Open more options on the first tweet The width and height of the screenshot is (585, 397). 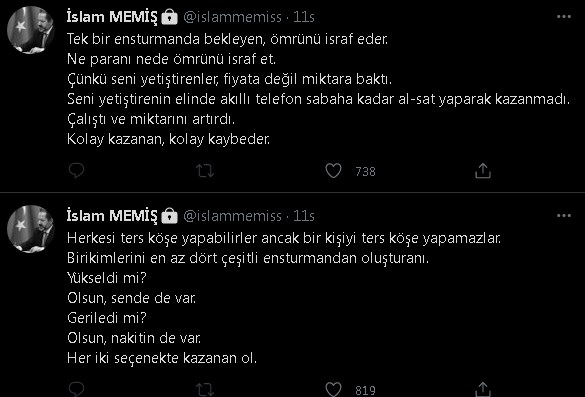(563, 17)
